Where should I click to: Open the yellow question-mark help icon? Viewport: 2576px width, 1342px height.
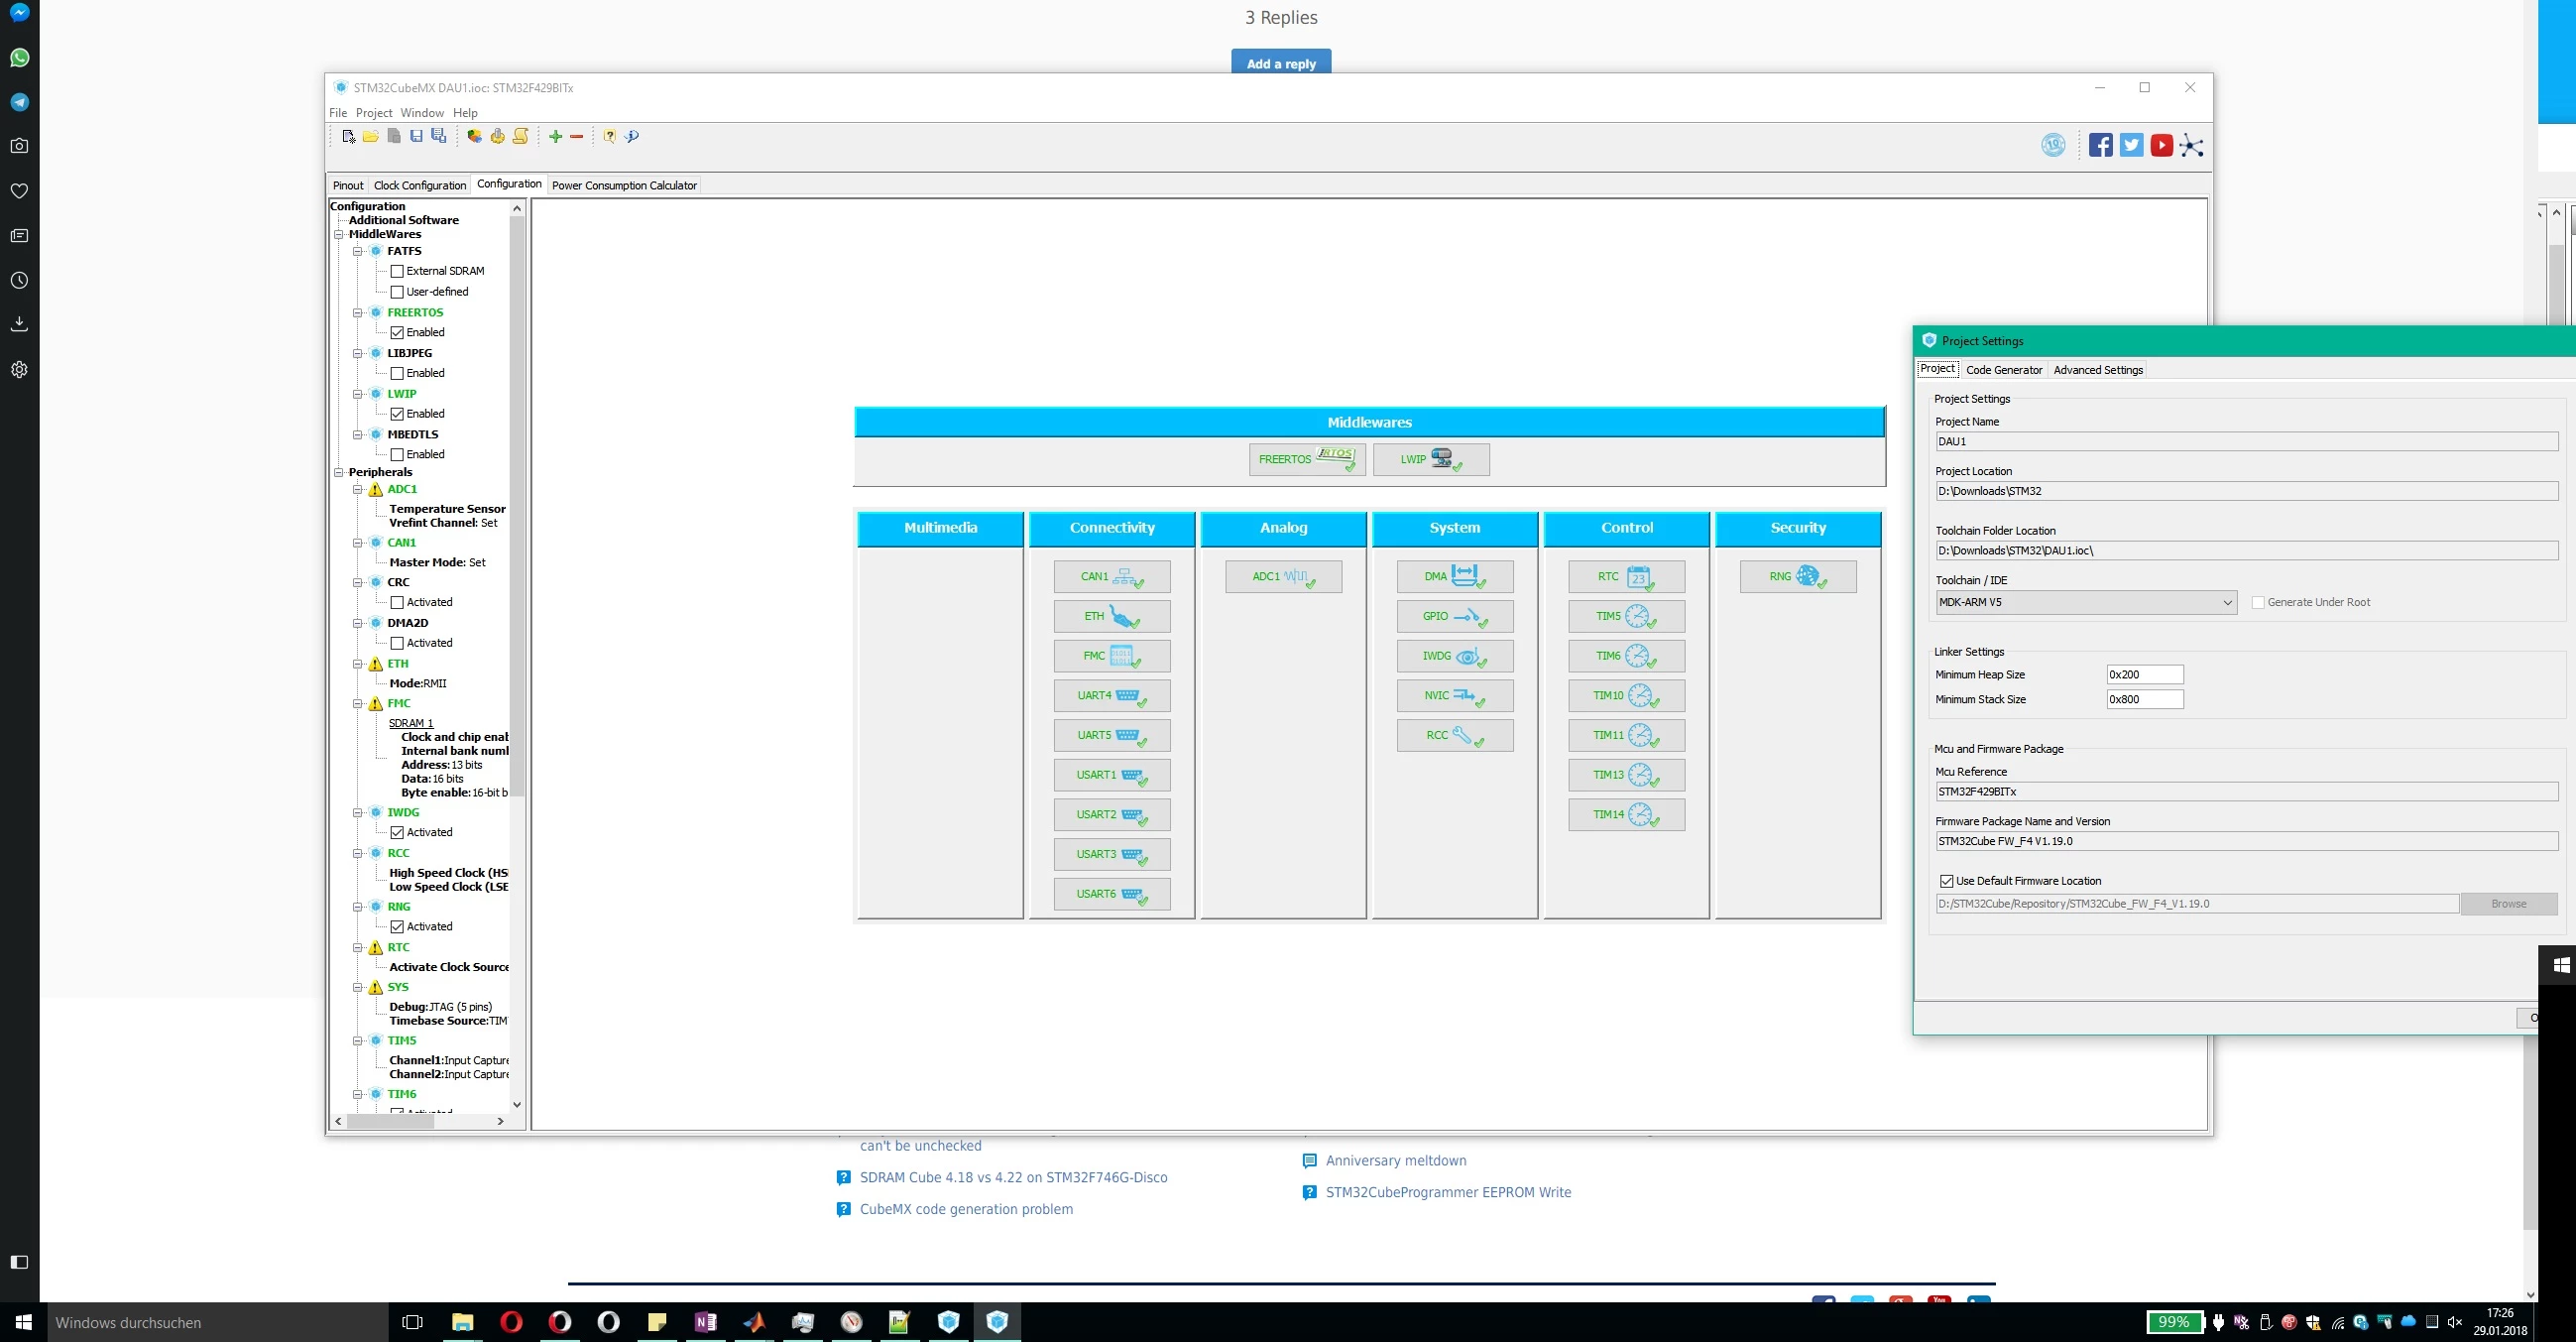pyautogui.click(x=609, y=136)
